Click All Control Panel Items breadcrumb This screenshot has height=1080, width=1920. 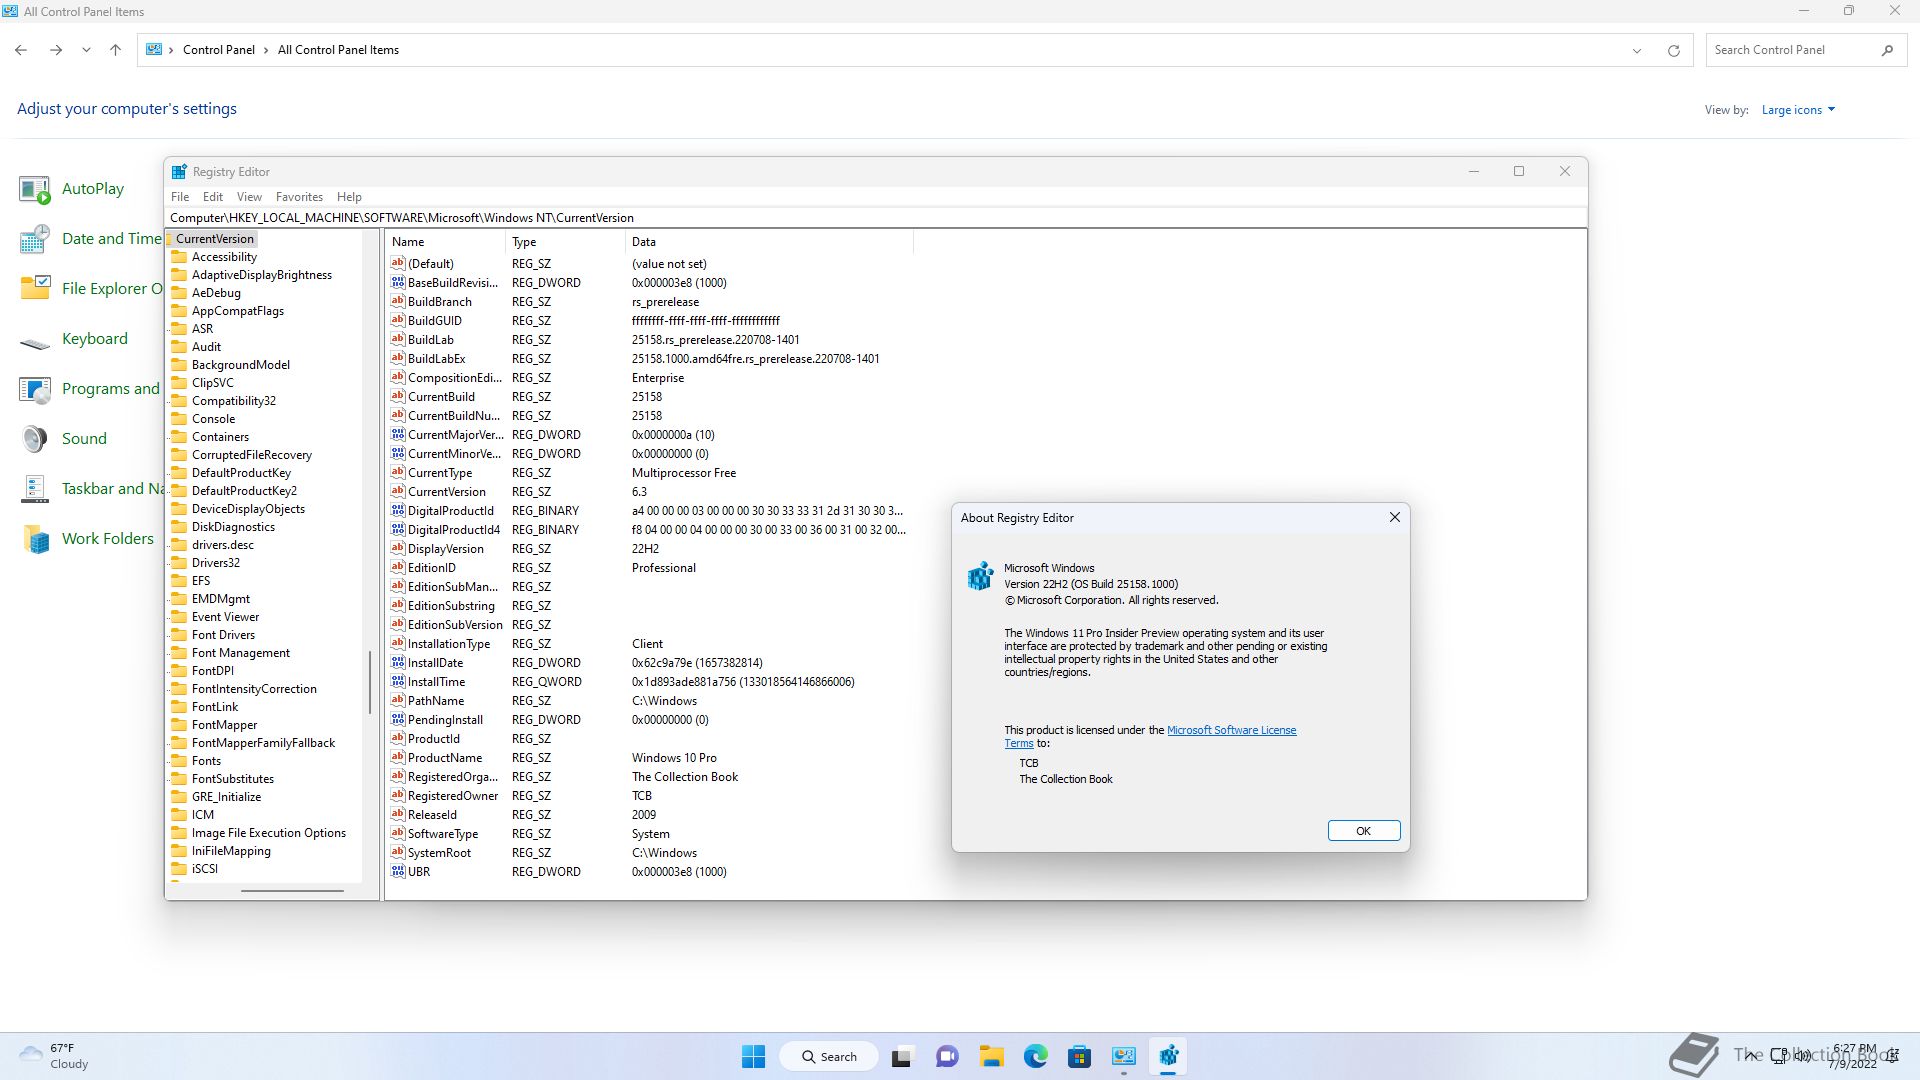[338, 50]
